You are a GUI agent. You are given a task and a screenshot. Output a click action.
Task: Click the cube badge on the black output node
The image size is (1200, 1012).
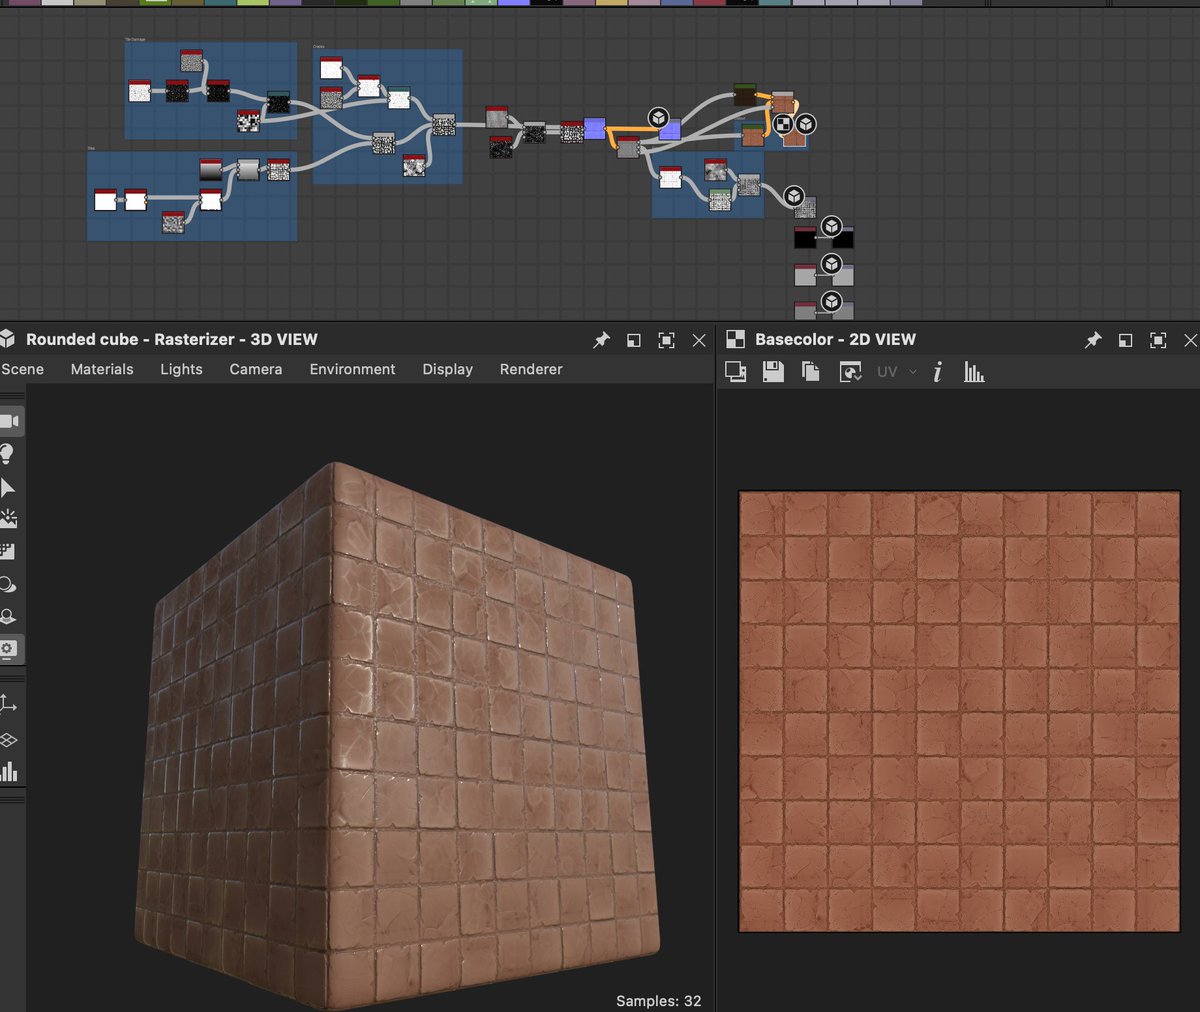pyautogui.click(x=832, y=227)
